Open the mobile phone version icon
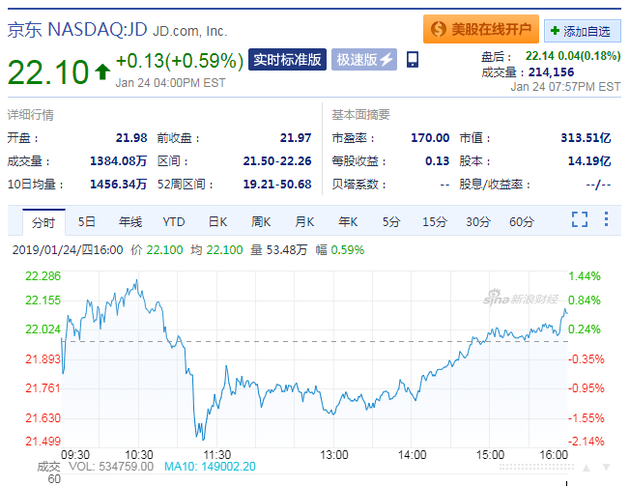The image size is (630, 486). [x=412, y=59]
